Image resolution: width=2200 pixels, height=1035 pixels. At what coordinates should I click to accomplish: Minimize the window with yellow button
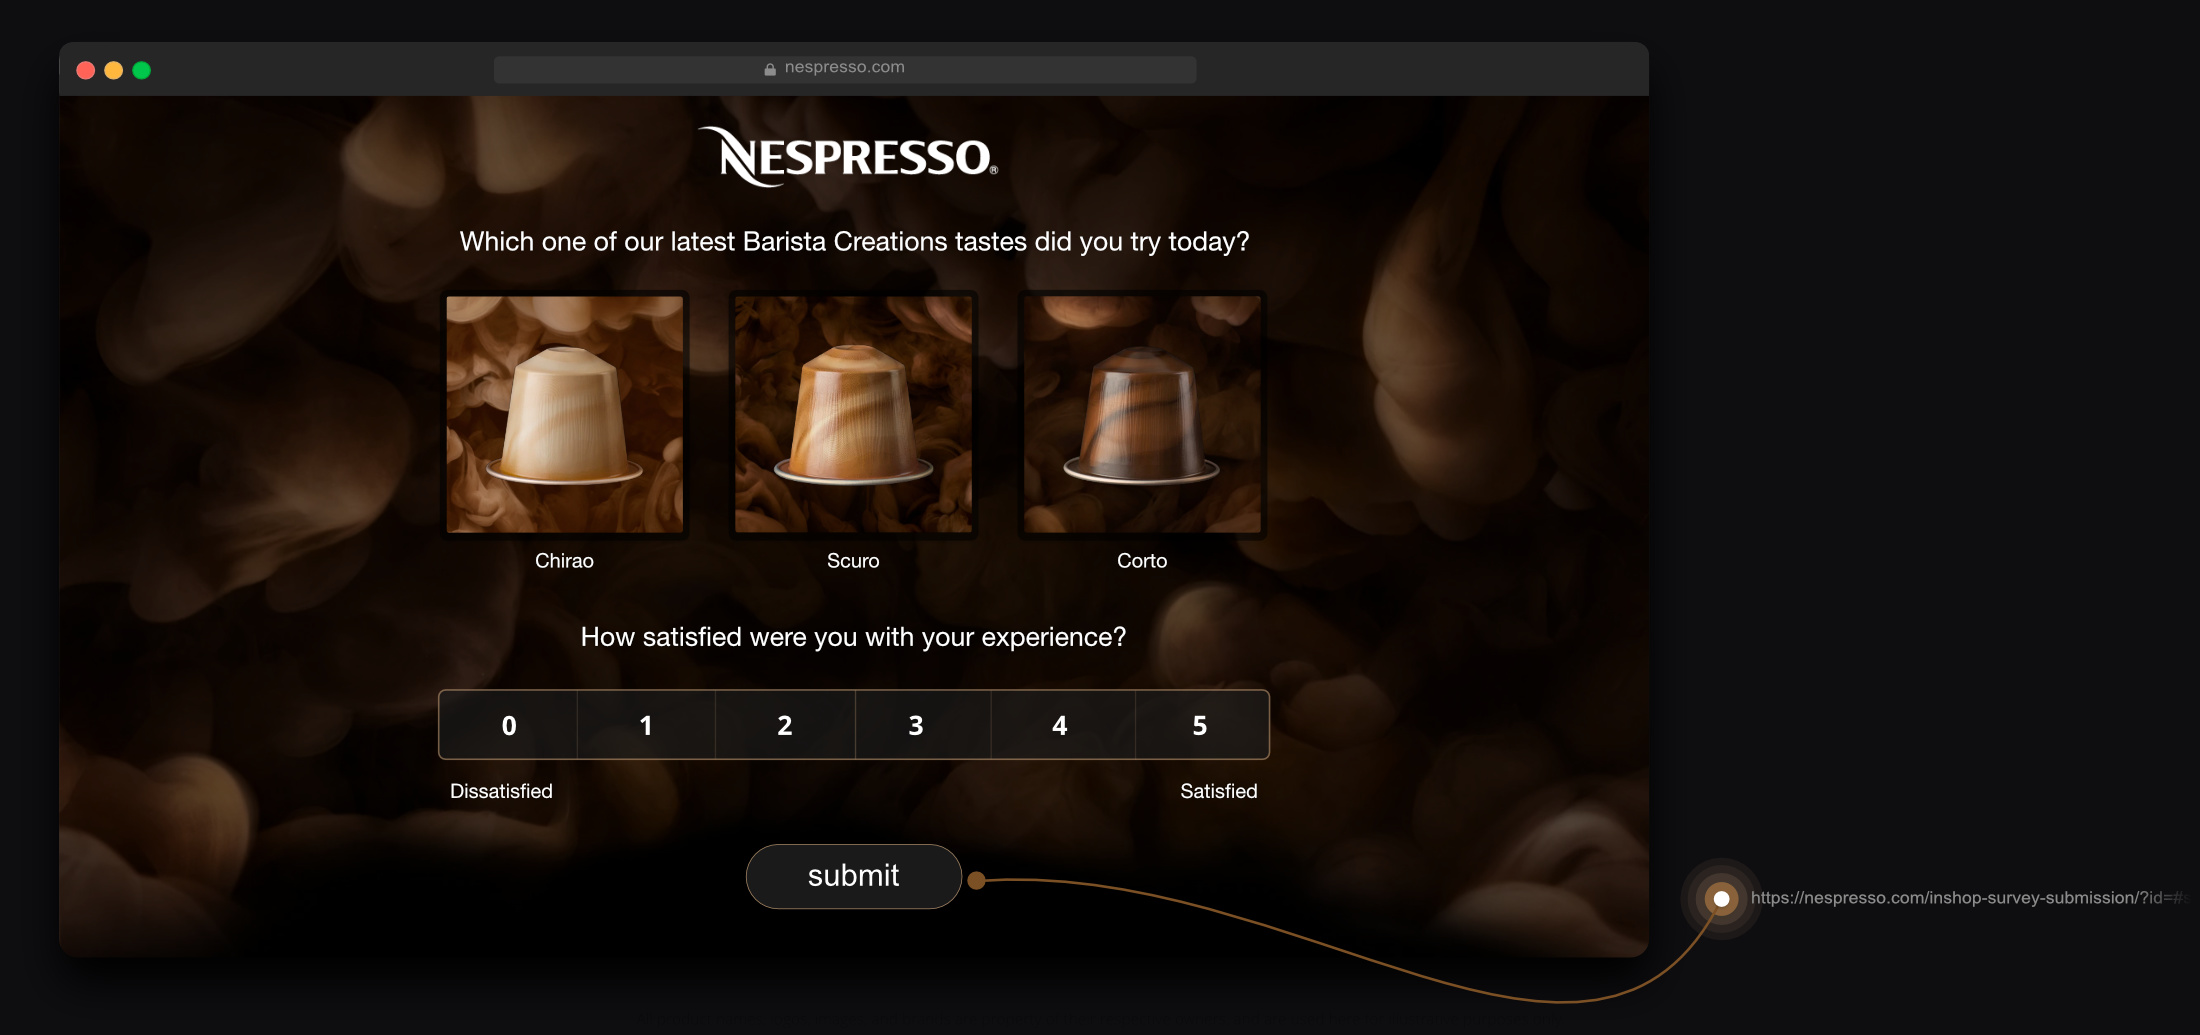coord(114,70)
